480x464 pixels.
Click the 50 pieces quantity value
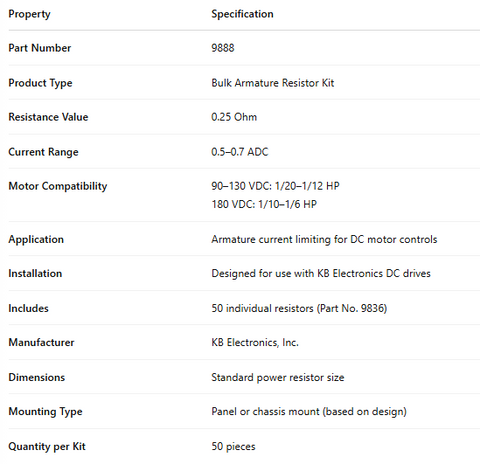point(233,446)
